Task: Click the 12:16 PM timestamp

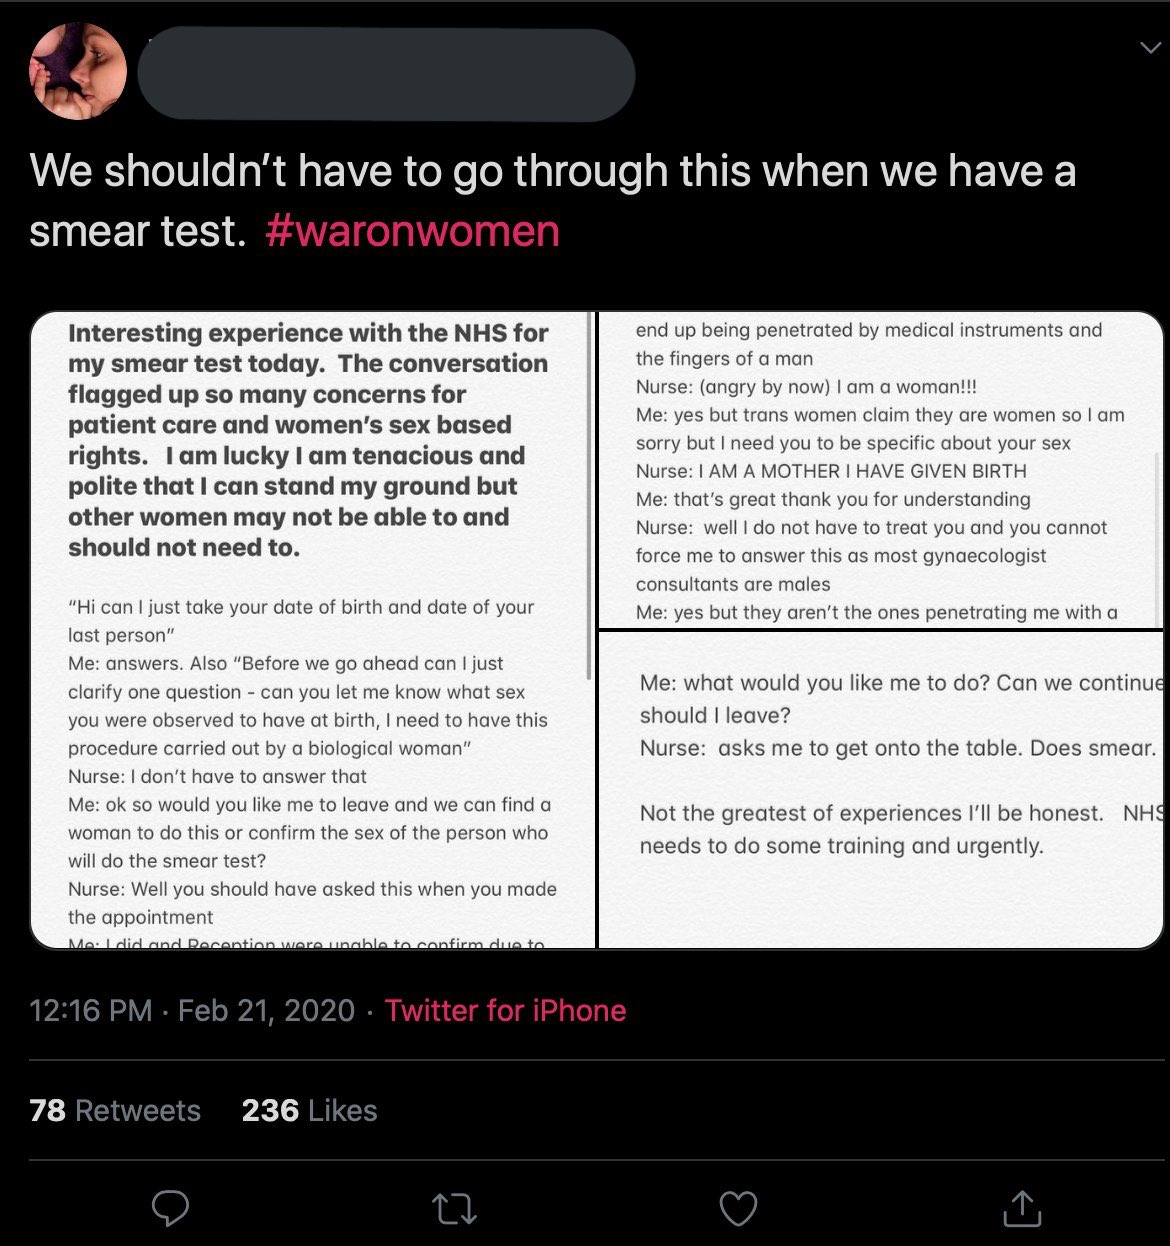Action: tap(91, 1010)
